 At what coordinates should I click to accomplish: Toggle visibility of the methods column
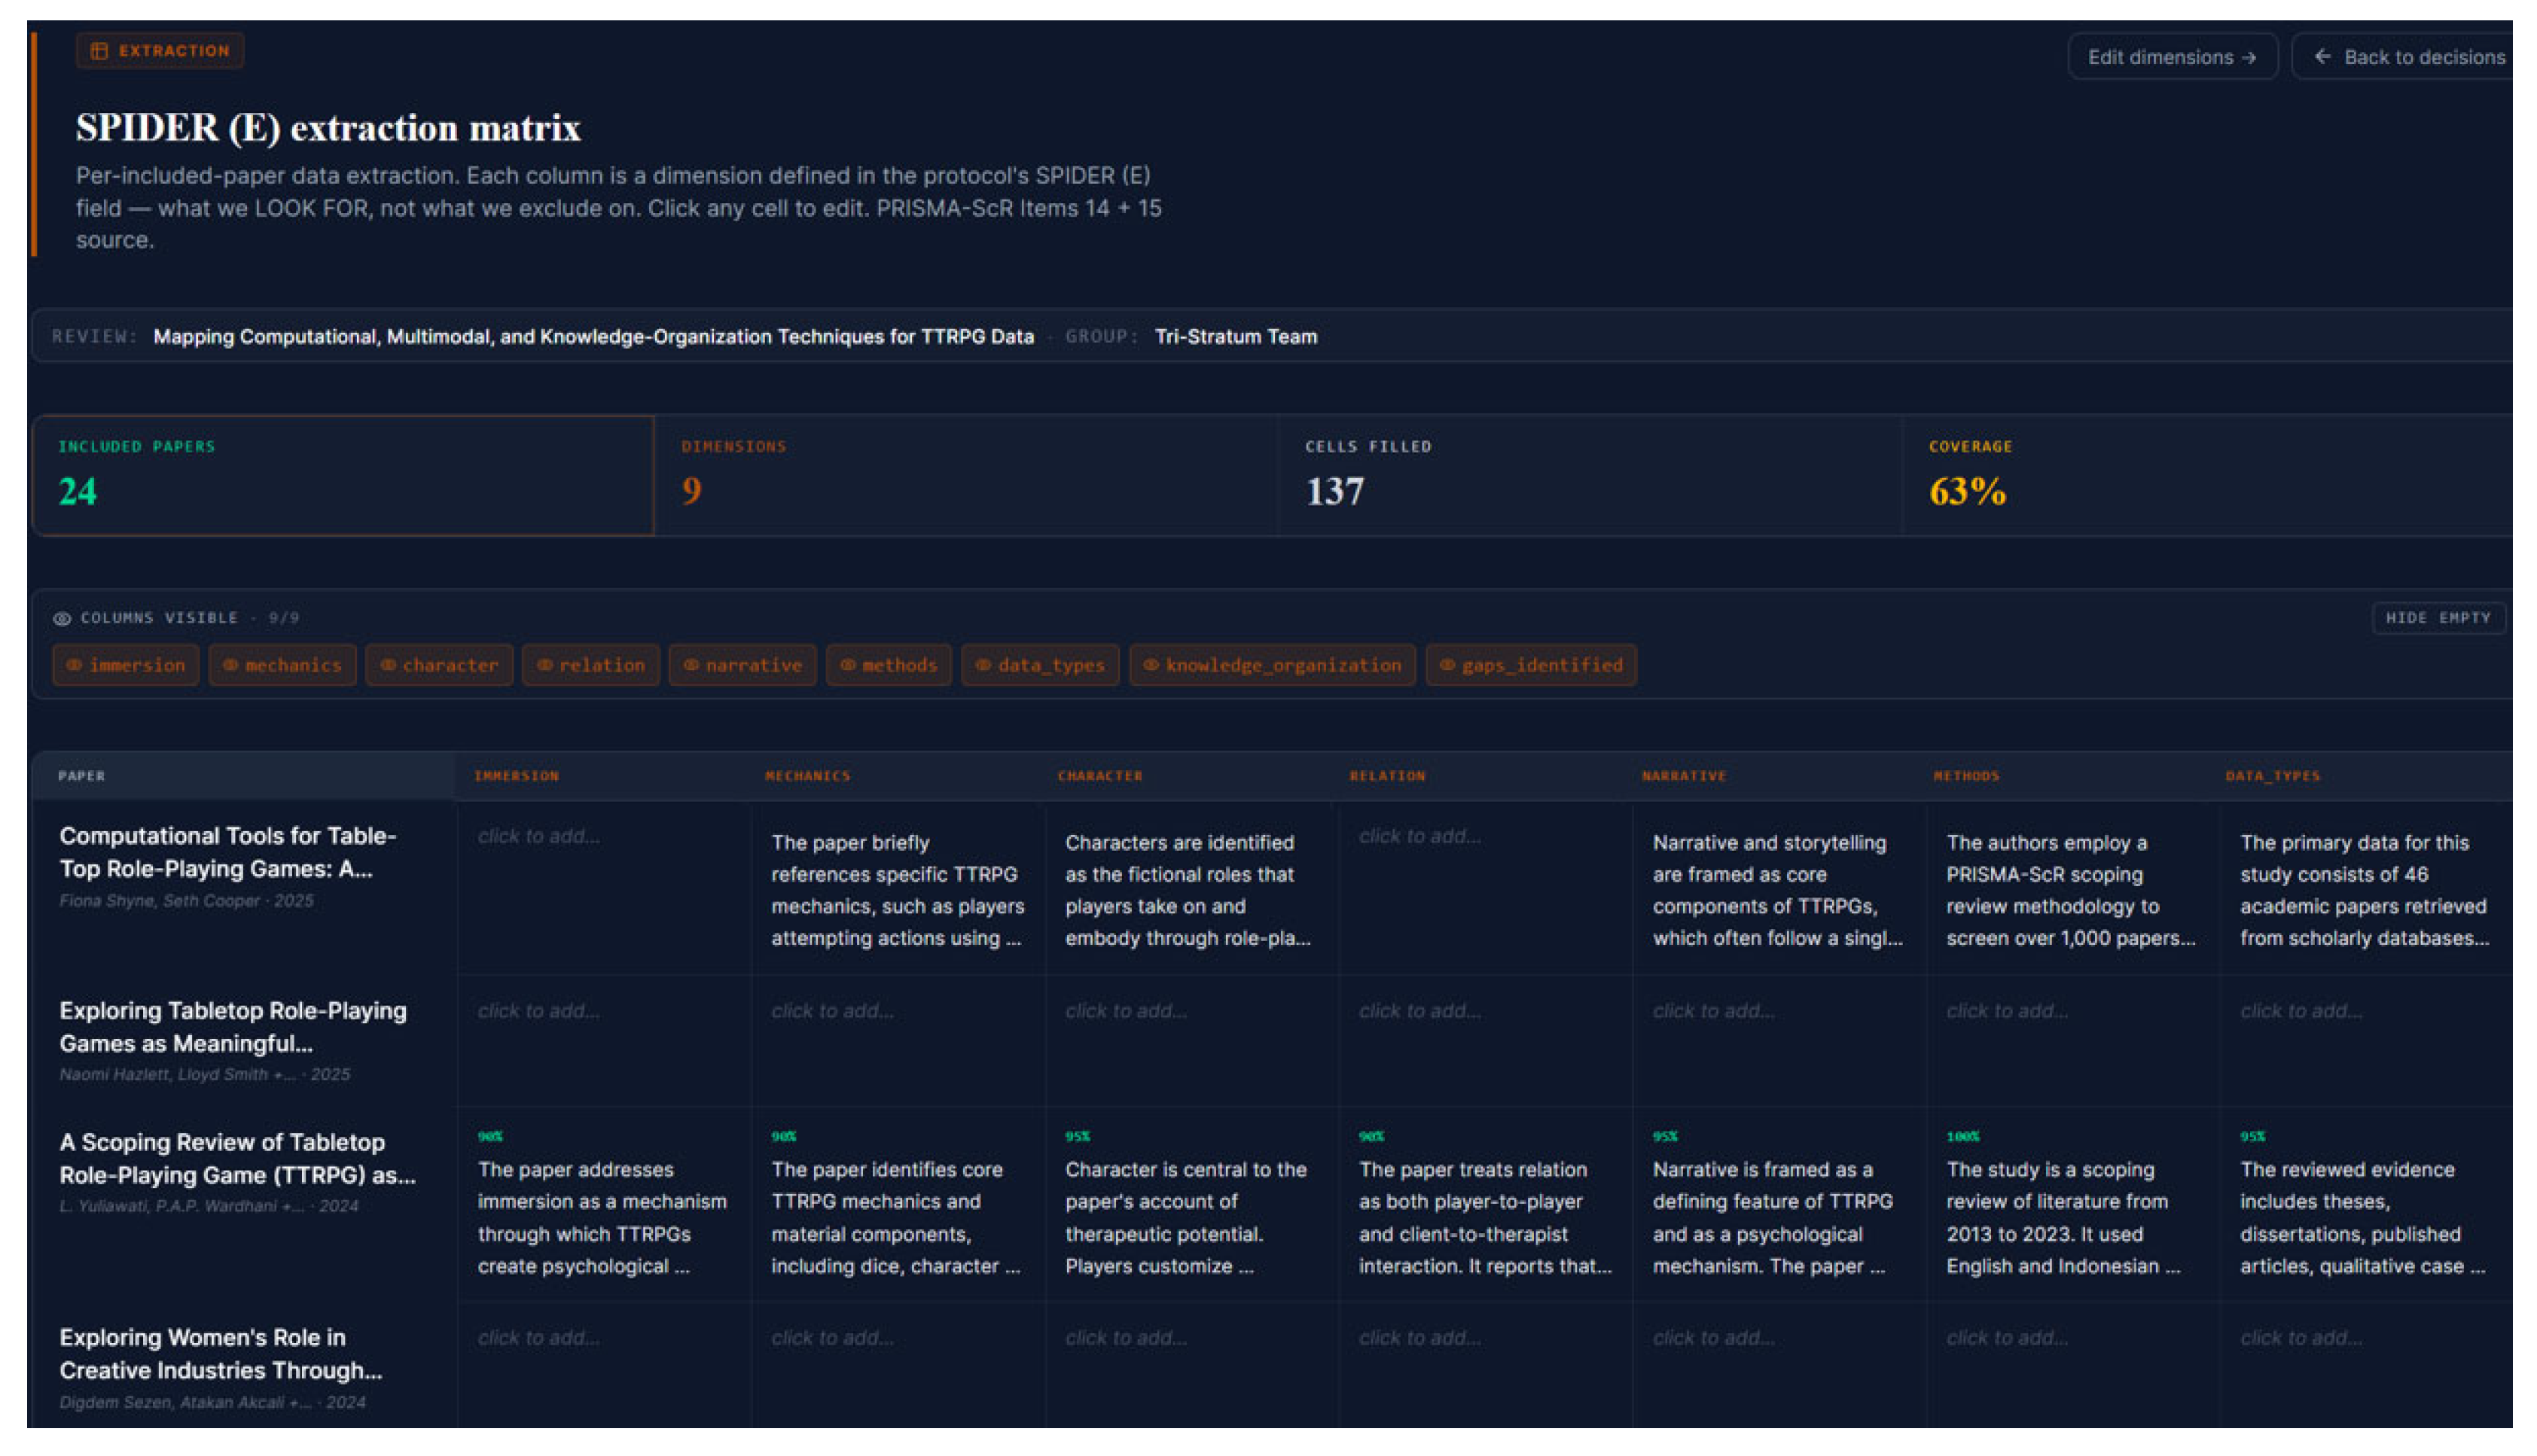coord(889,665)
